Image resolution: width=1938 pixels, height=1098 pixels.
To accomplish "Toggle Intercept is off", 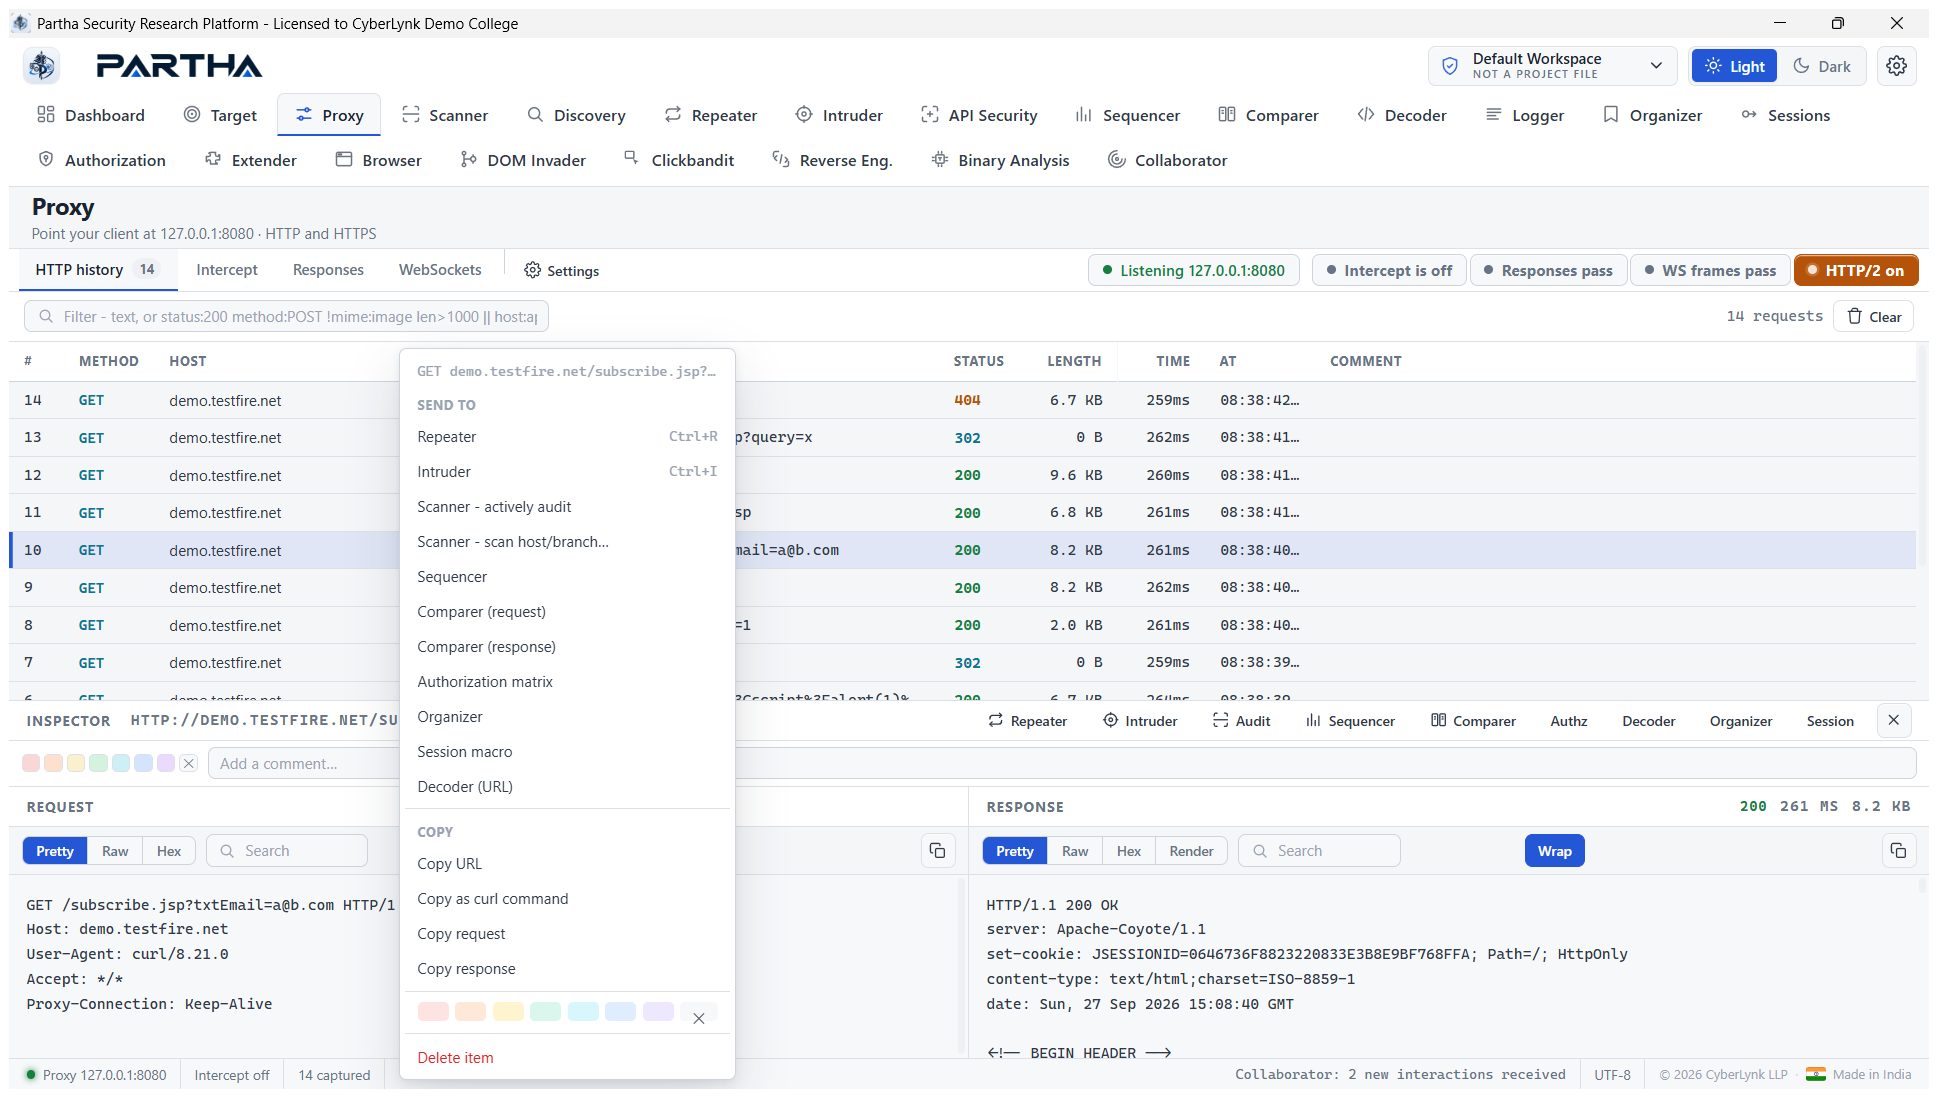I will [1389, 270].
